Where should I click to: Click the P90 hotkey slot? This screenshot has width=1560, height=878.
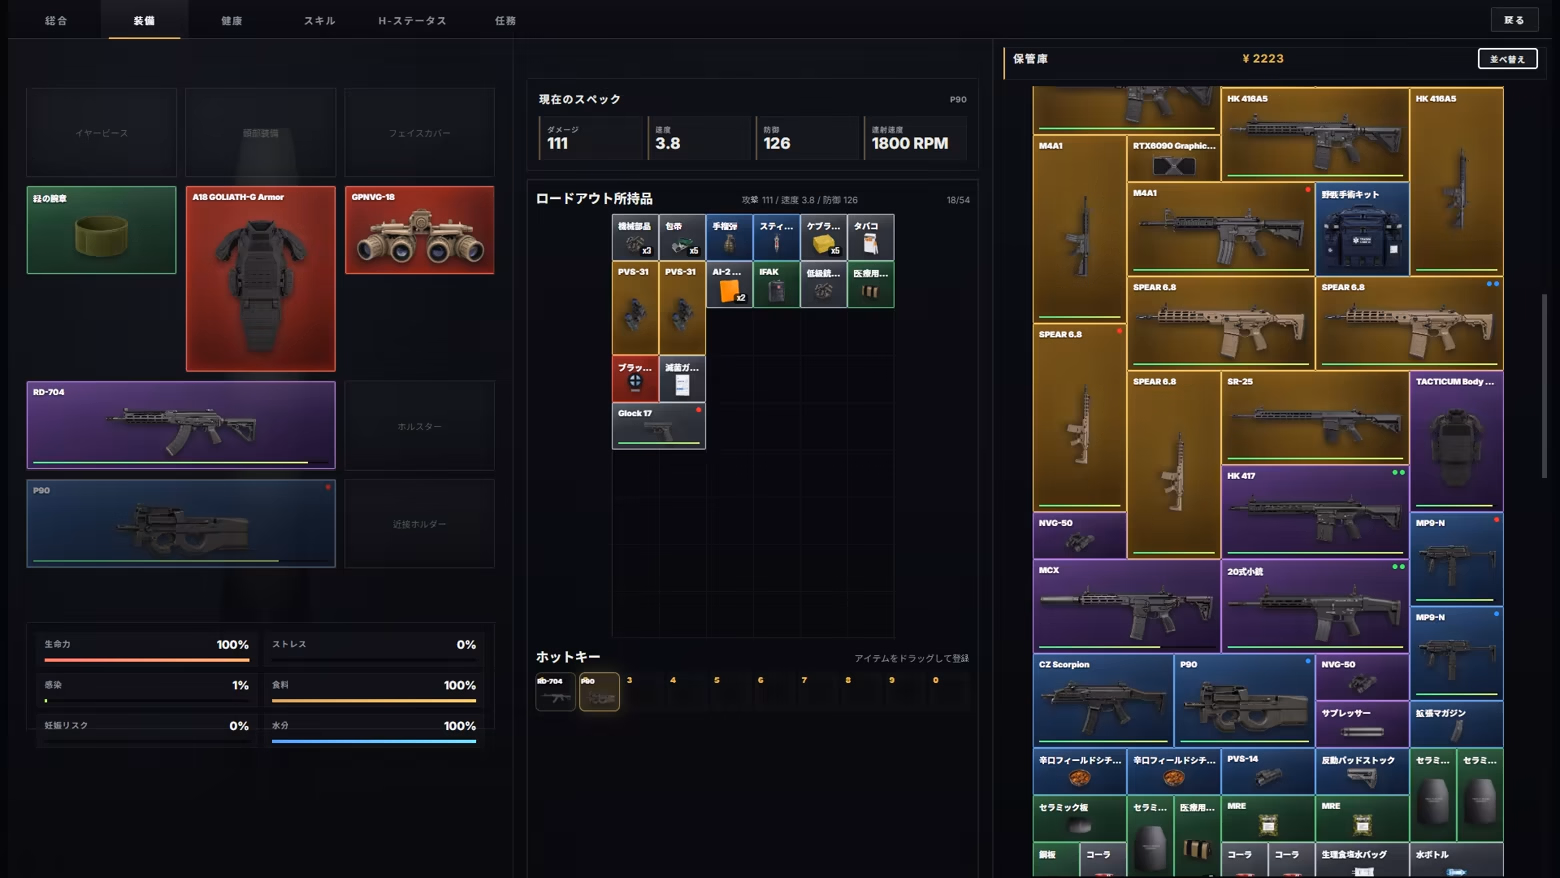(x=599, y=692)
